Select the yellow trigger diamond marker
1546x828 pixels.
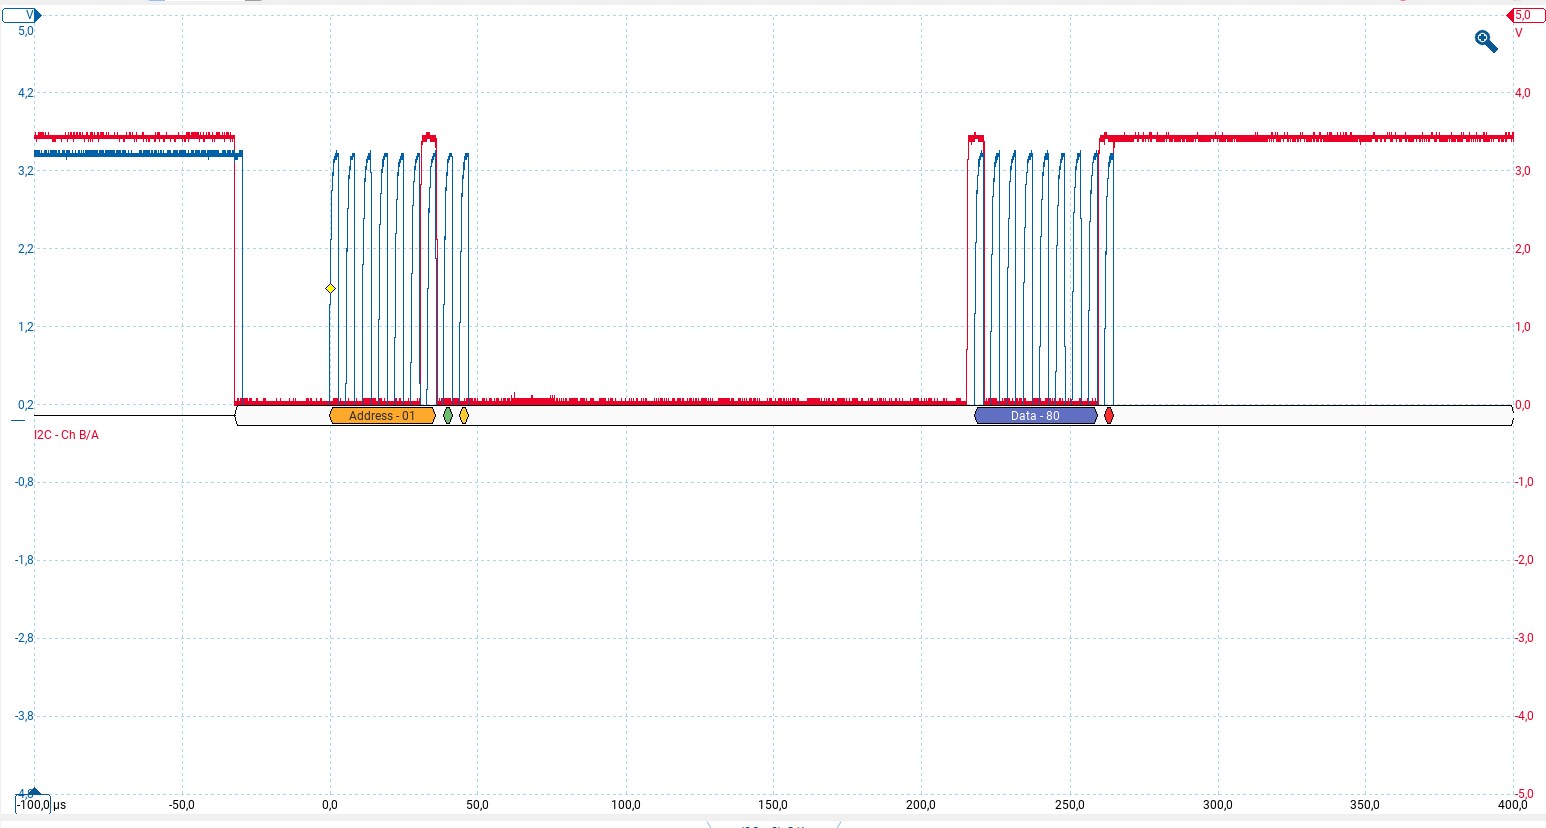(x=330, y=289)
